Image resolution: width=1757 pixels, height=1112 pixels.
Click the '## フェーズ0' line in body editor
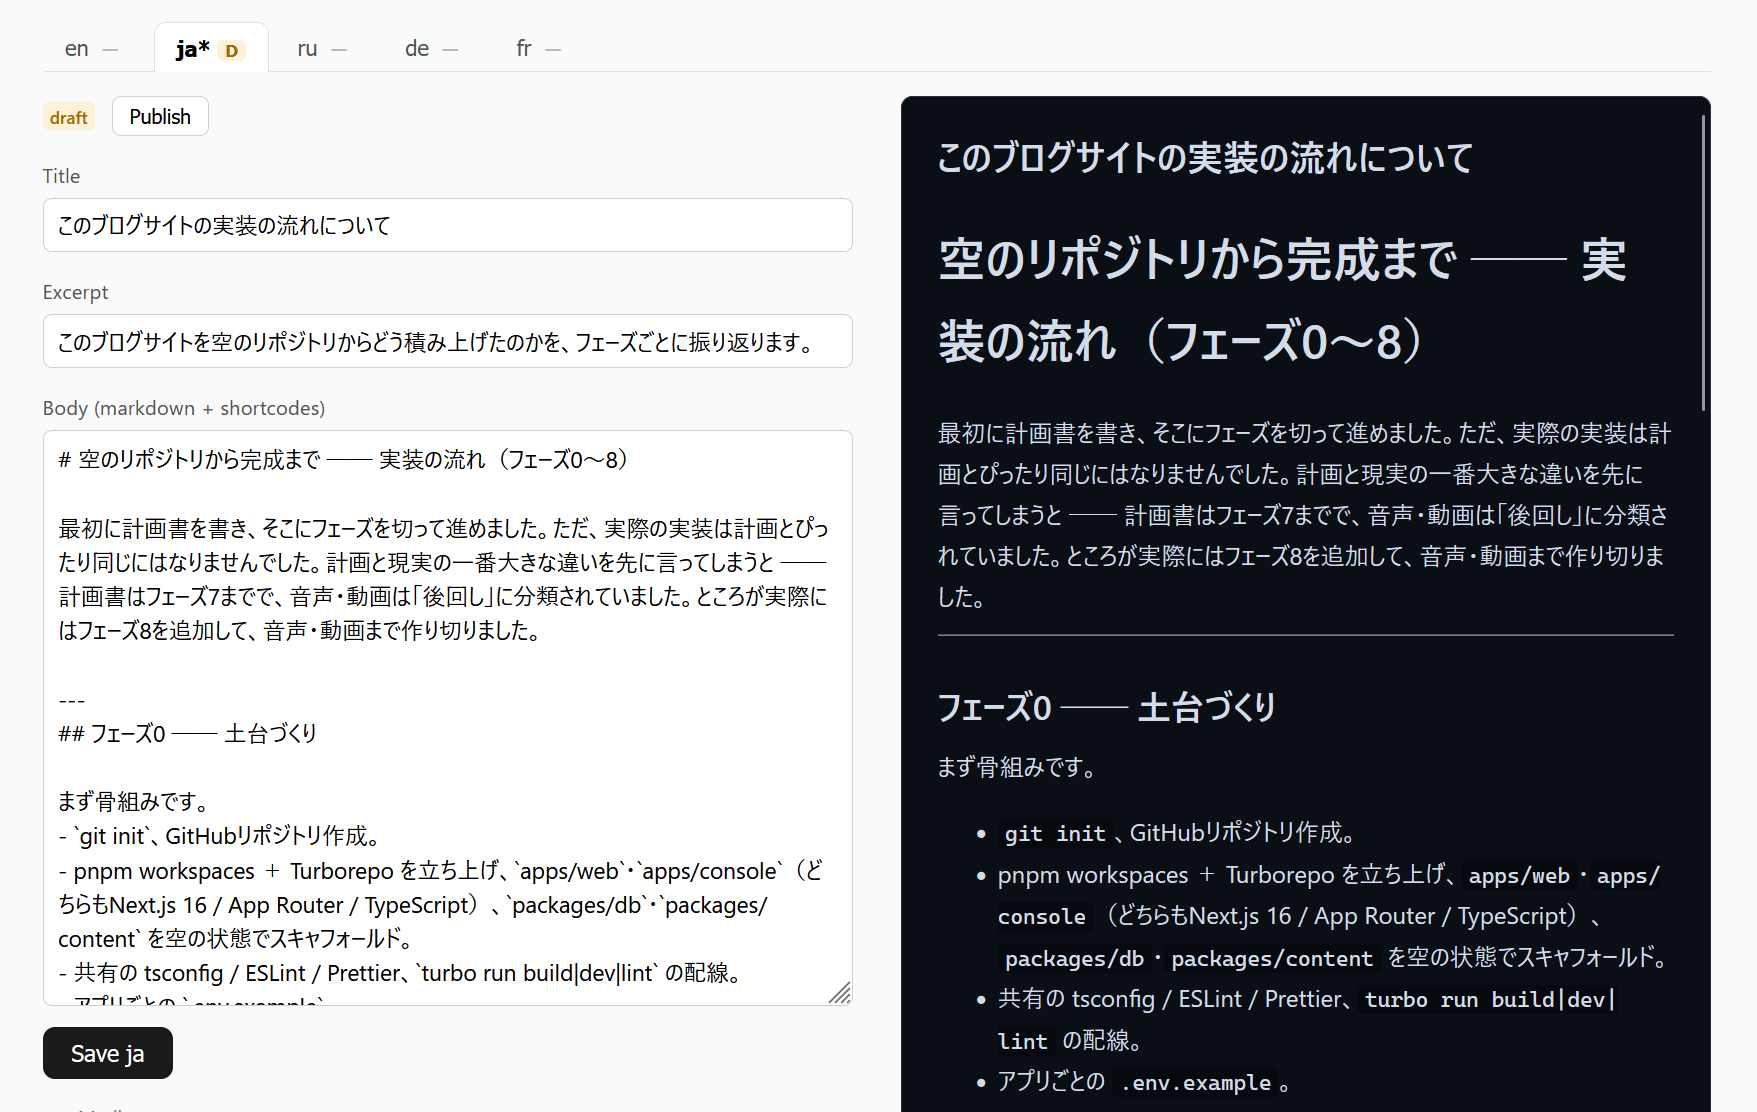[188, 733]
